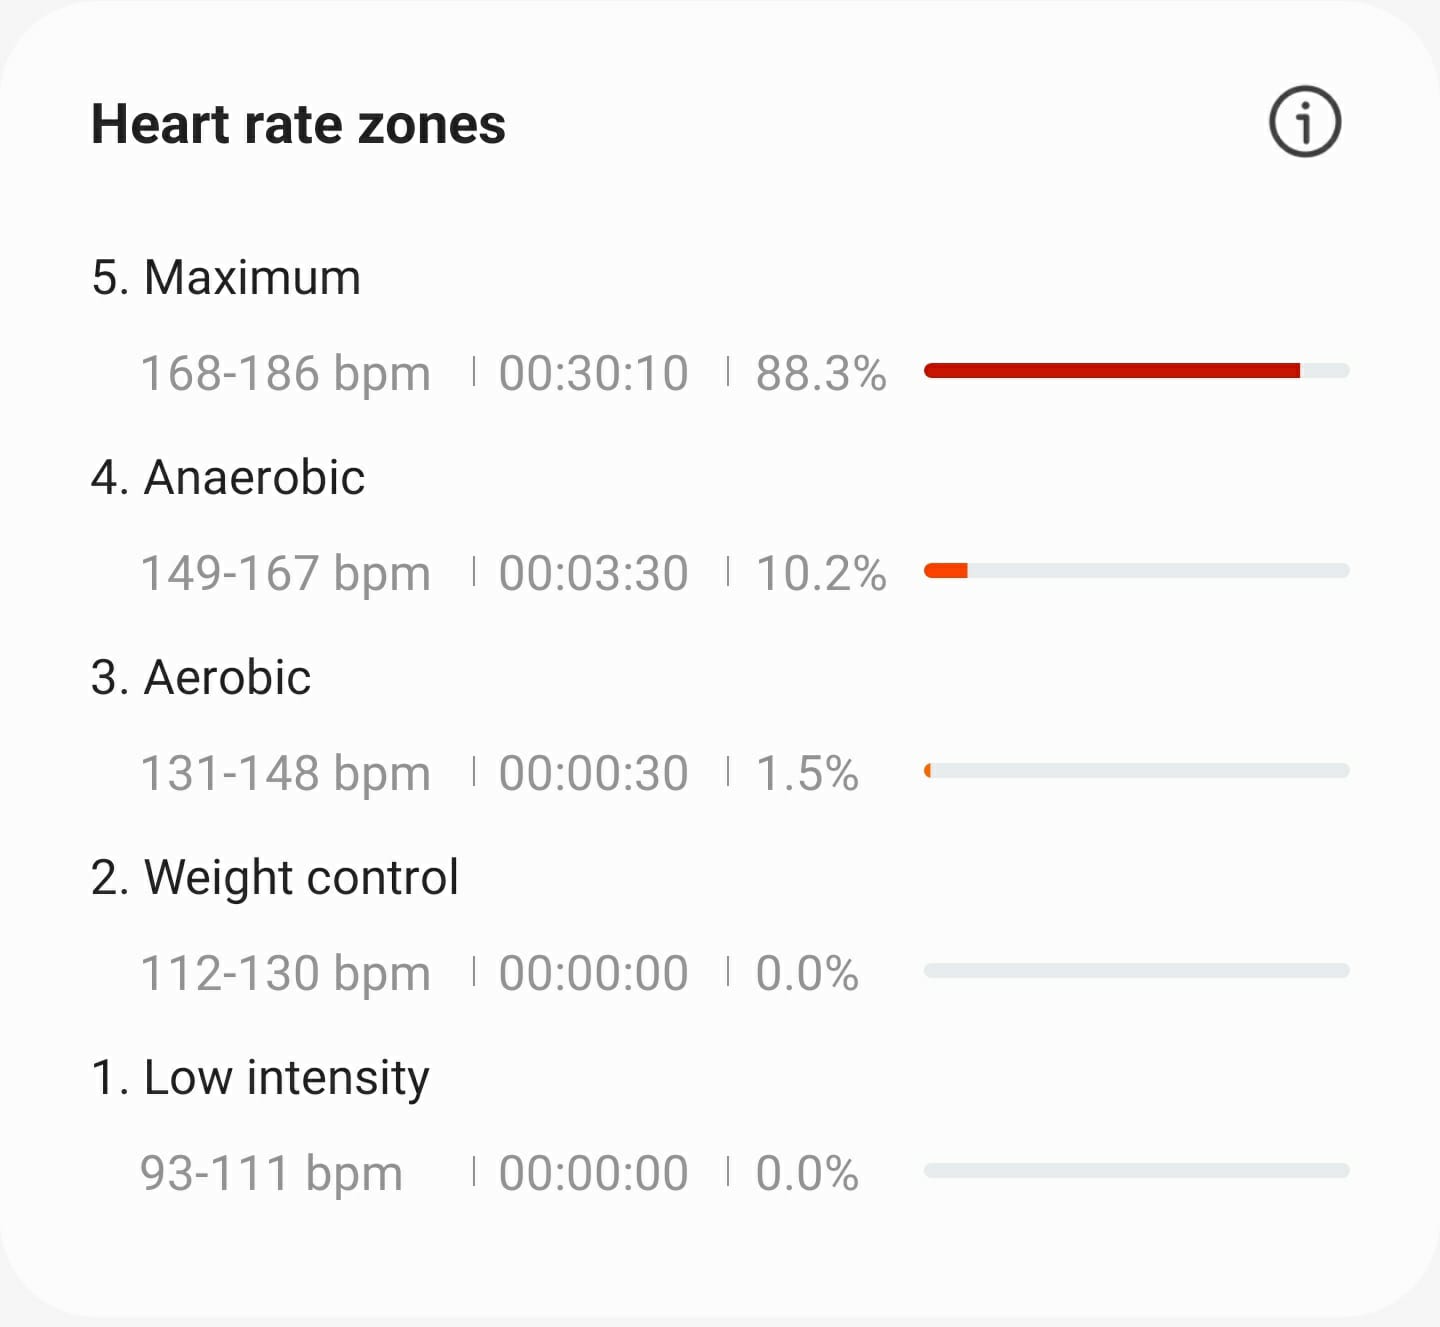Tap the Anaerobic zone progress bar
This screenshot has width=1440, height=1327.
click(x=1136, y=570)
